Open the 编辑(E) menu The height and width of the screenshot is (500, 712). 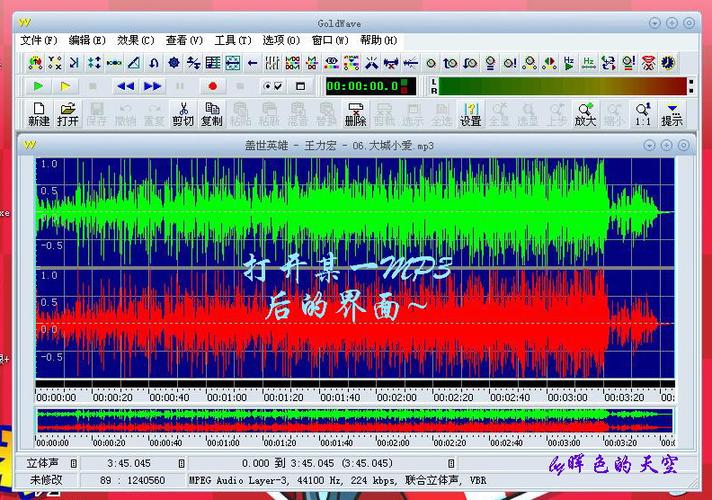click(x=87, y=40)
